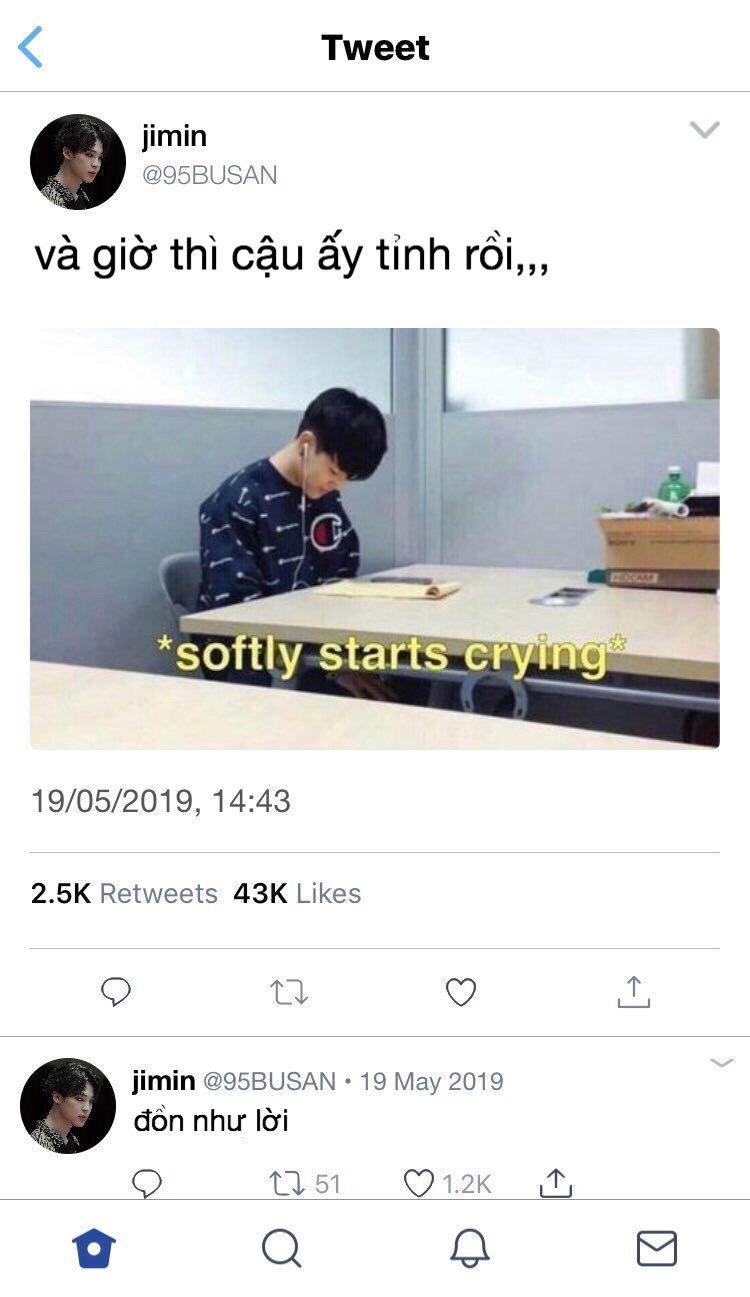Screen dimensions: 750x1297
Task: Share the reply tweet
Action: tap(555, 1183)
